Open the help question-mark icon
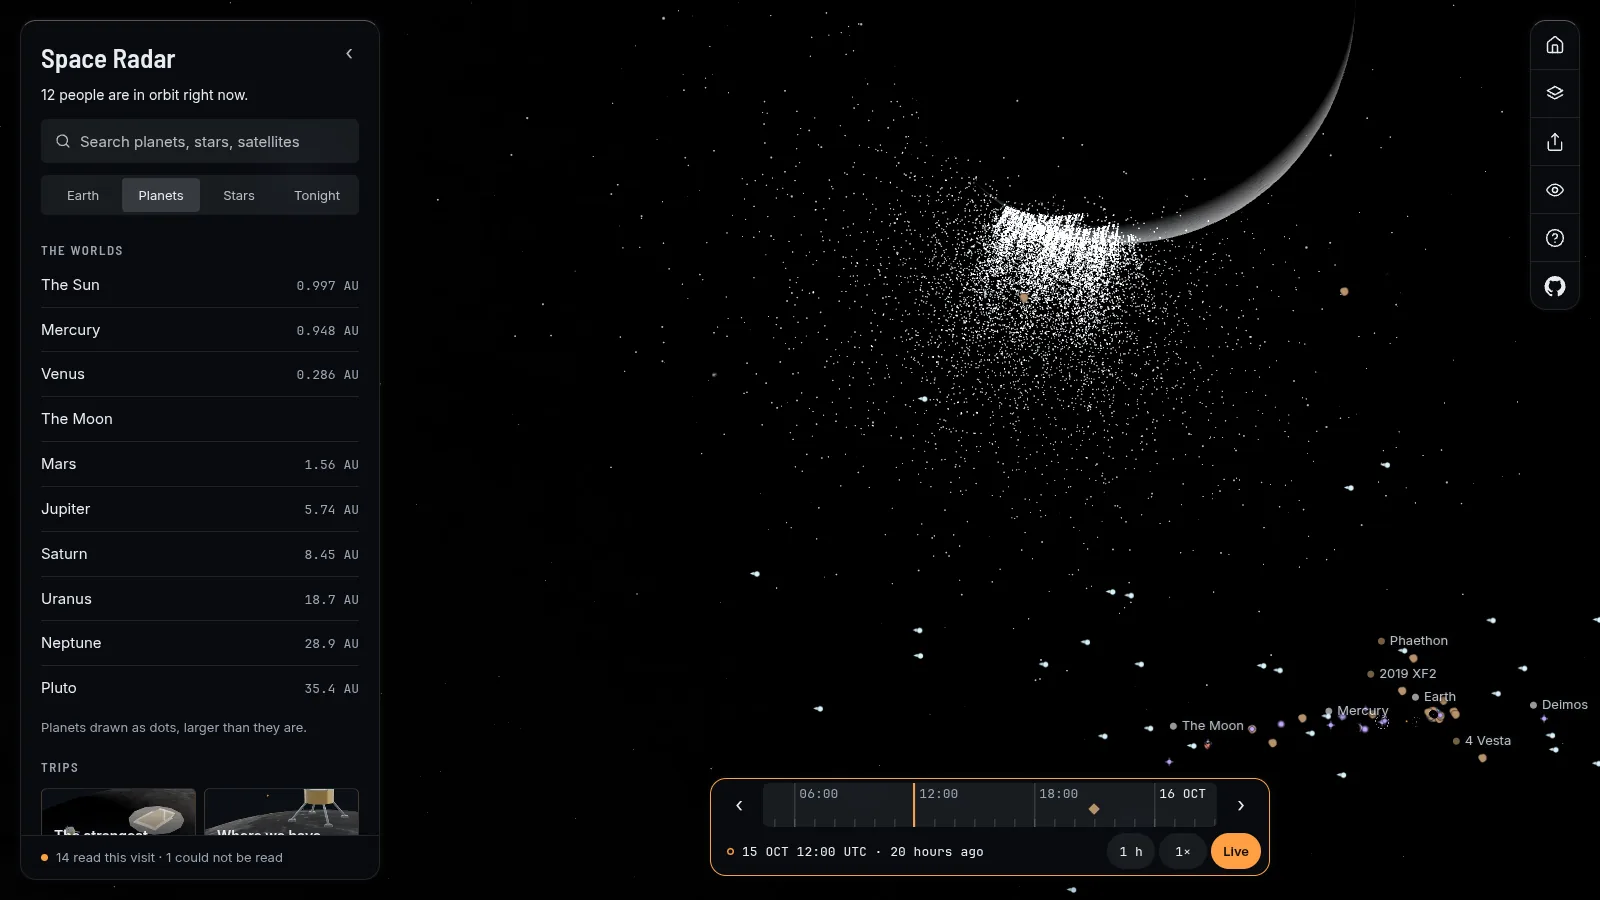The height and width of the screenshot is (900, 1600). tap(1555, 238)
